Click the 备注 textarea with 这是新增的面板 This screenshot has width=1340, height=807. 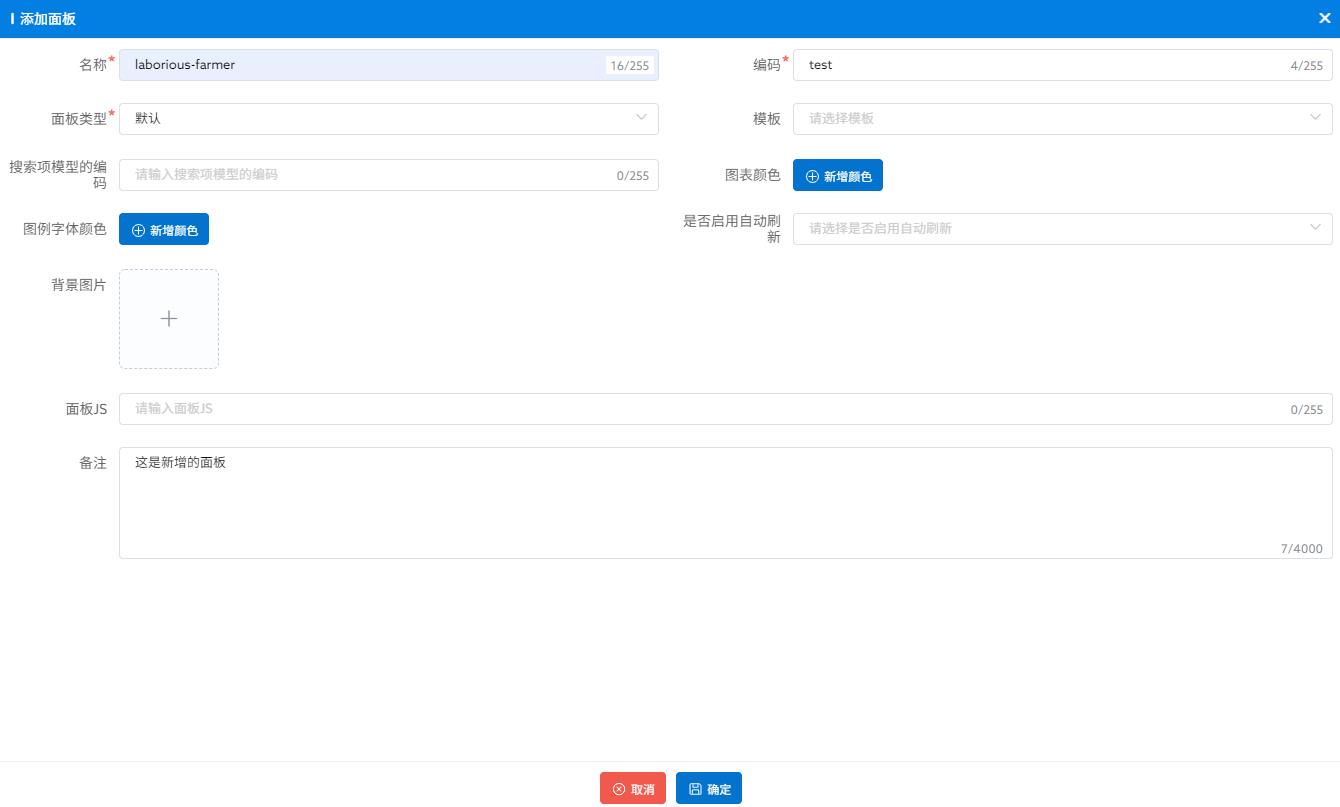(725, 503)
